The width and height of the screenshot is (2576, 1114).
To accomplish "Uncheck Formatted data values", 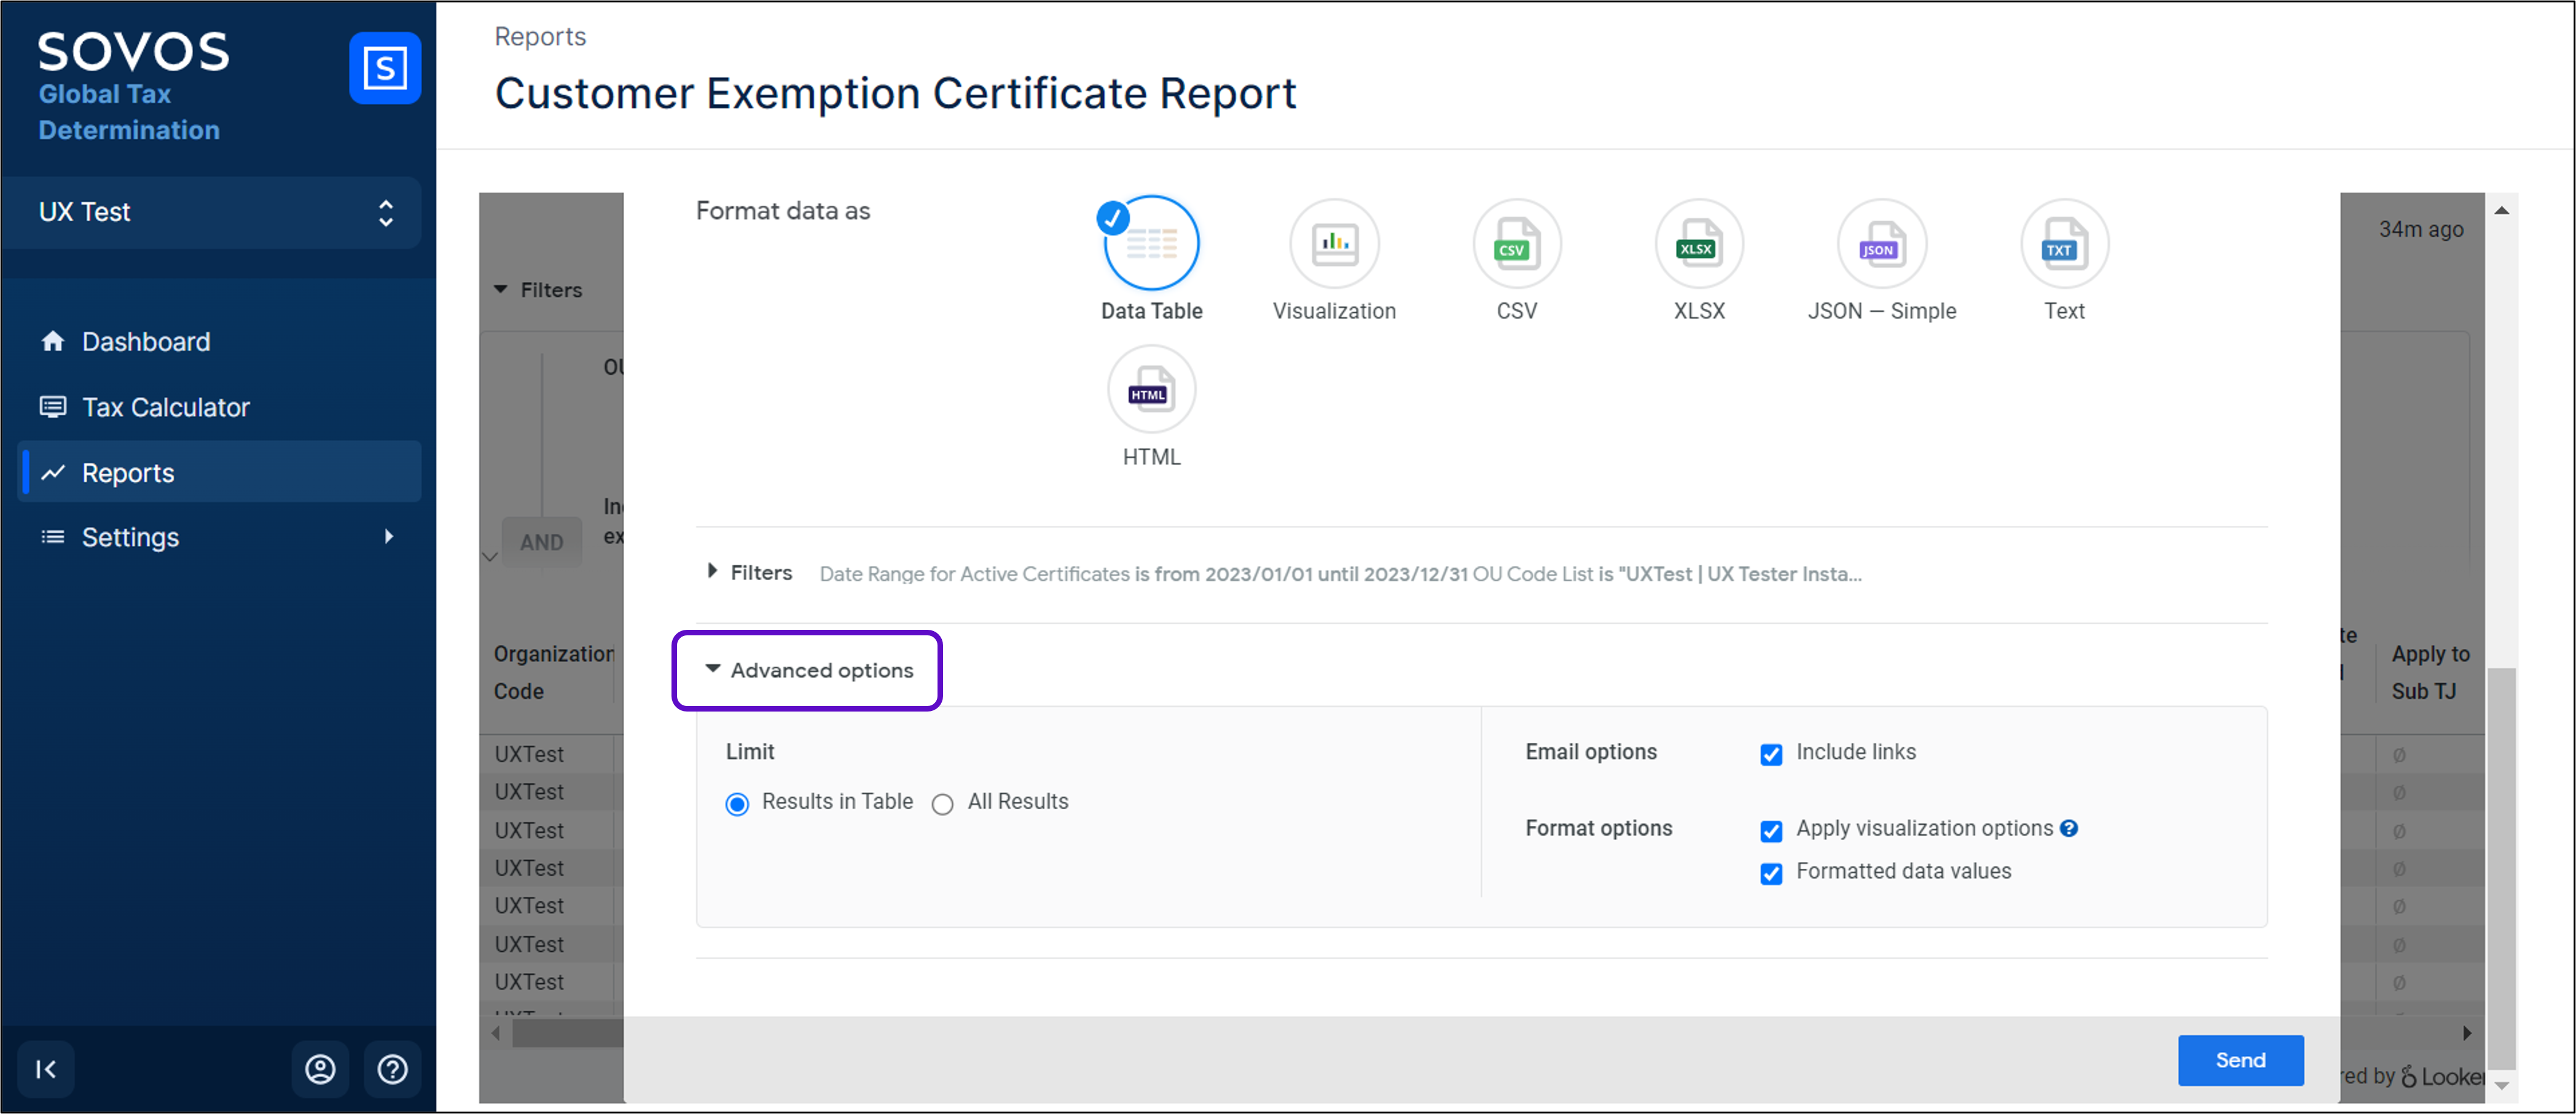I will 1770,873.
